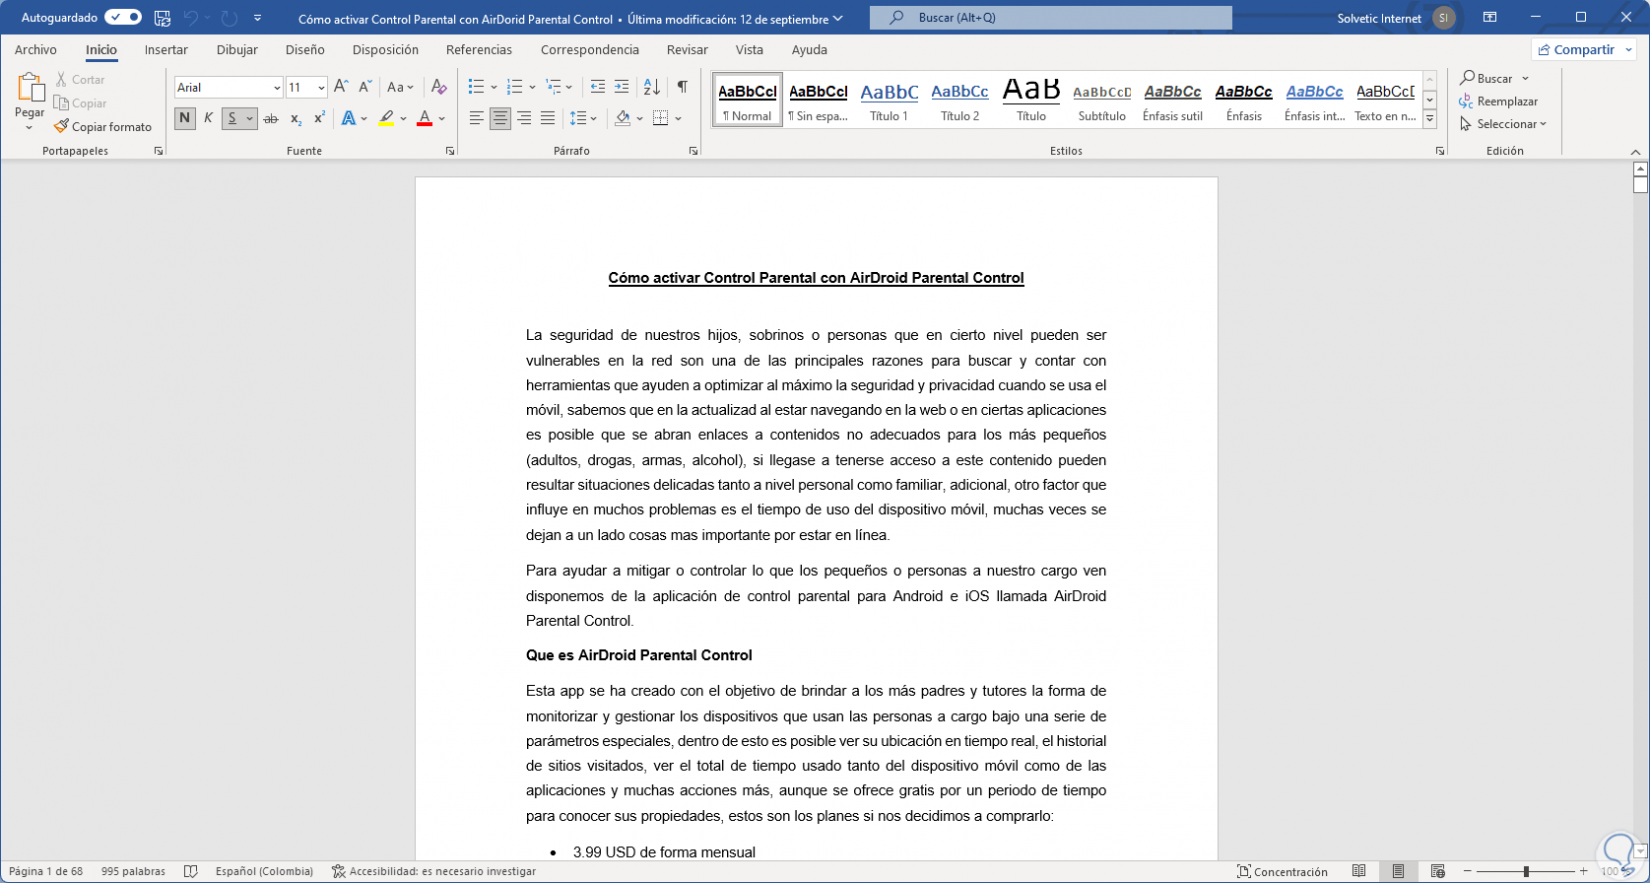Open the font name Arial dropdown
The width and height of the screenshot is (1650, 883).
(x=277, y=88)
